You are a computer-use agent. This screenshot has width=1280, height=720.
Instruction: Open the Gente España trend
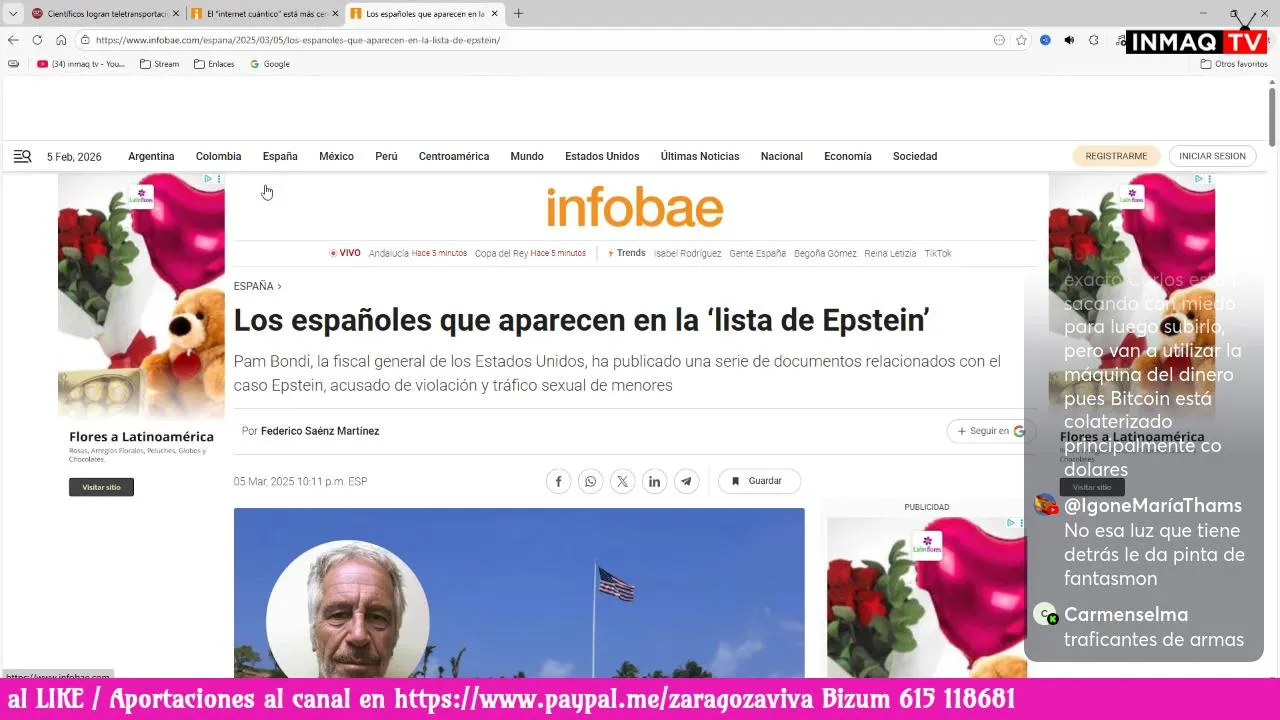point(757,253)
